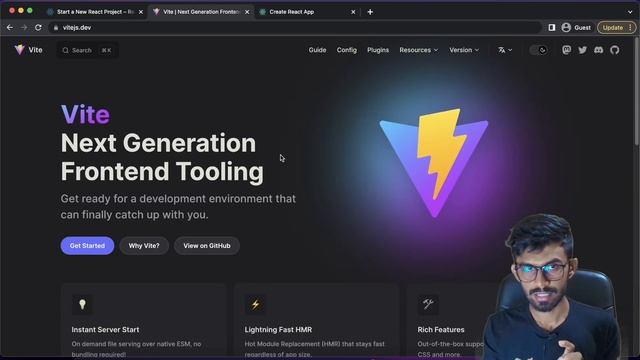Open the tab list chevron at the tab bar end
This screenshot has width=640, height=360.
pyautogui.click(x=630, y=12)
